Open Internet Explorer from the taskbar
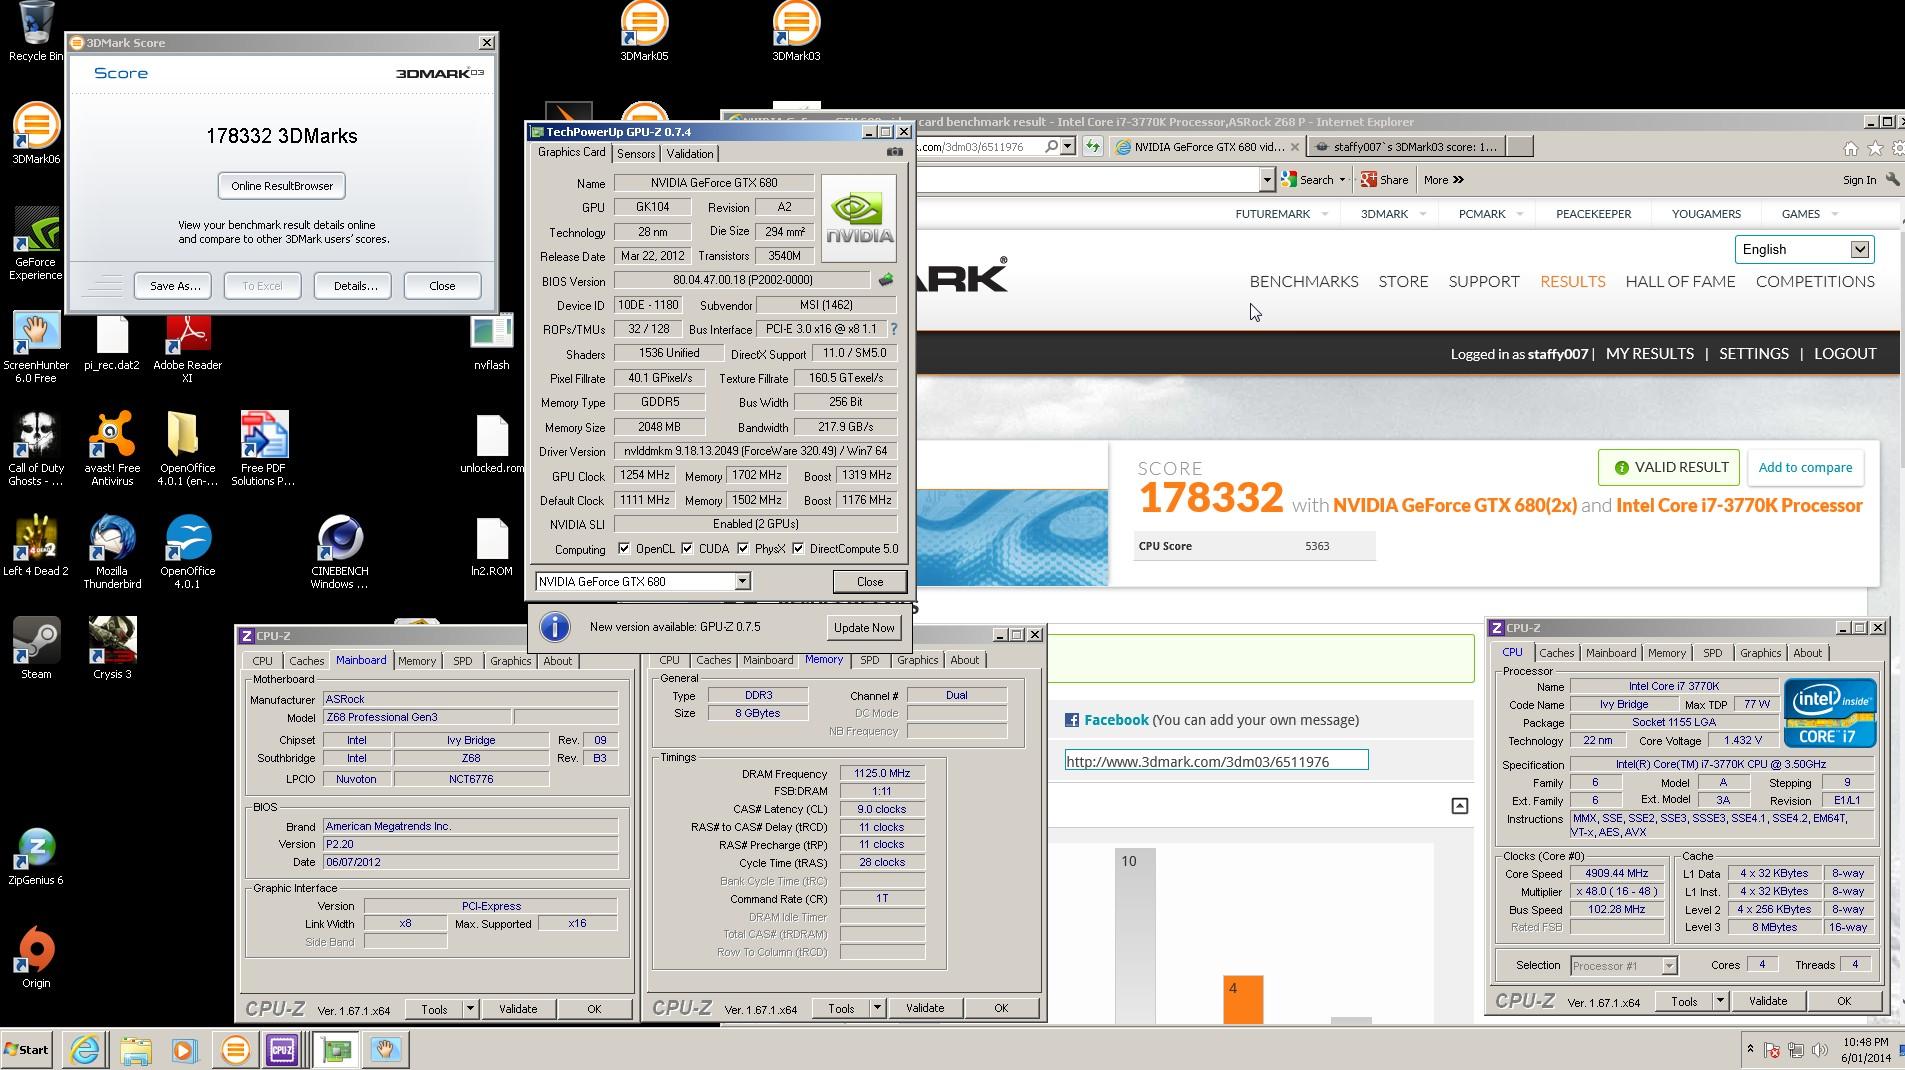This screenshot has width=1905, height=1070. coord(84,1050)
